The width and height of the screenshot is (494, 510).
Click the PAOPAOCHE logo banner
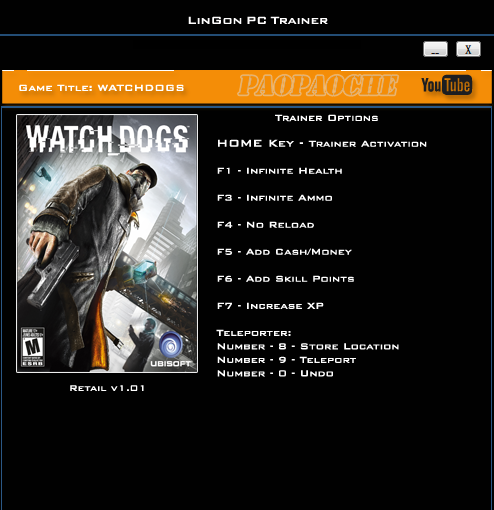point(318,85)
